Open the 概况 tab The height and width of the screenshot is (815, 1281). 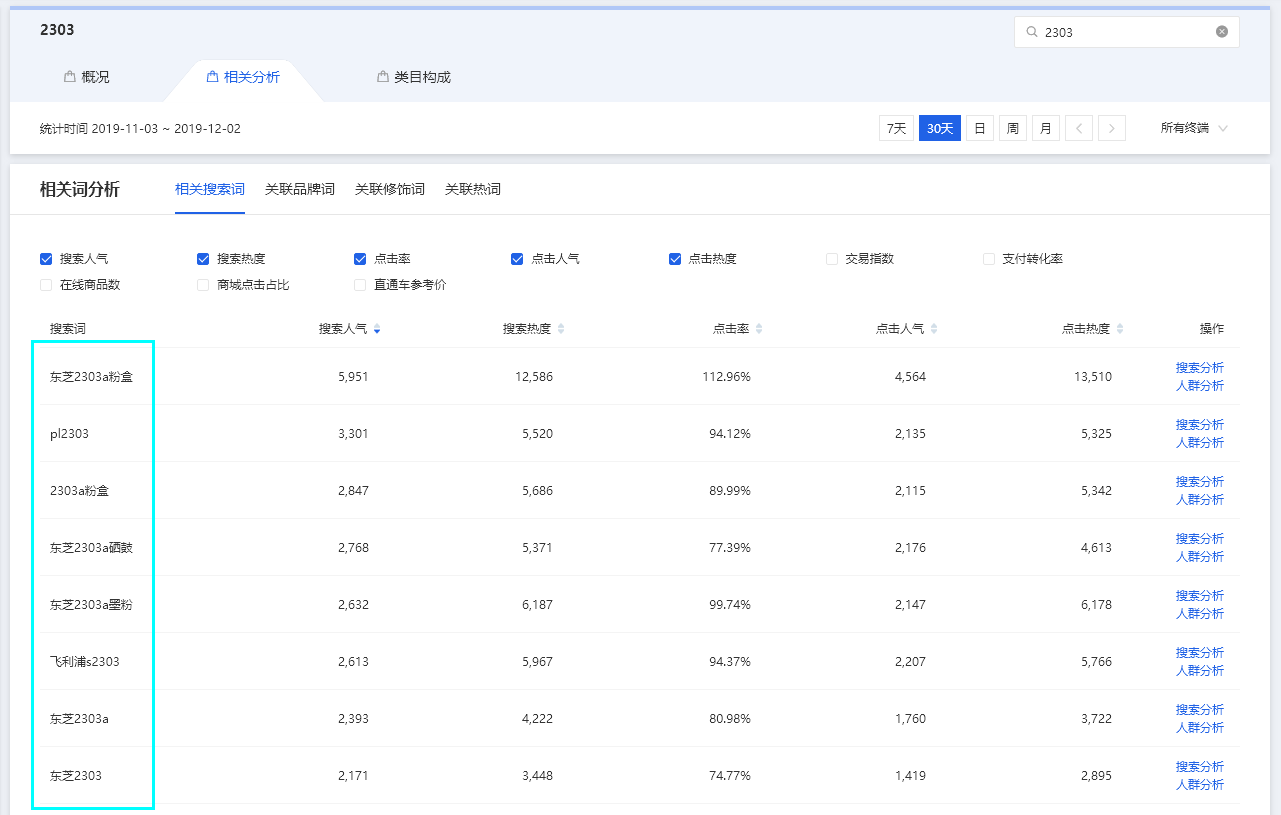(87, 77)
